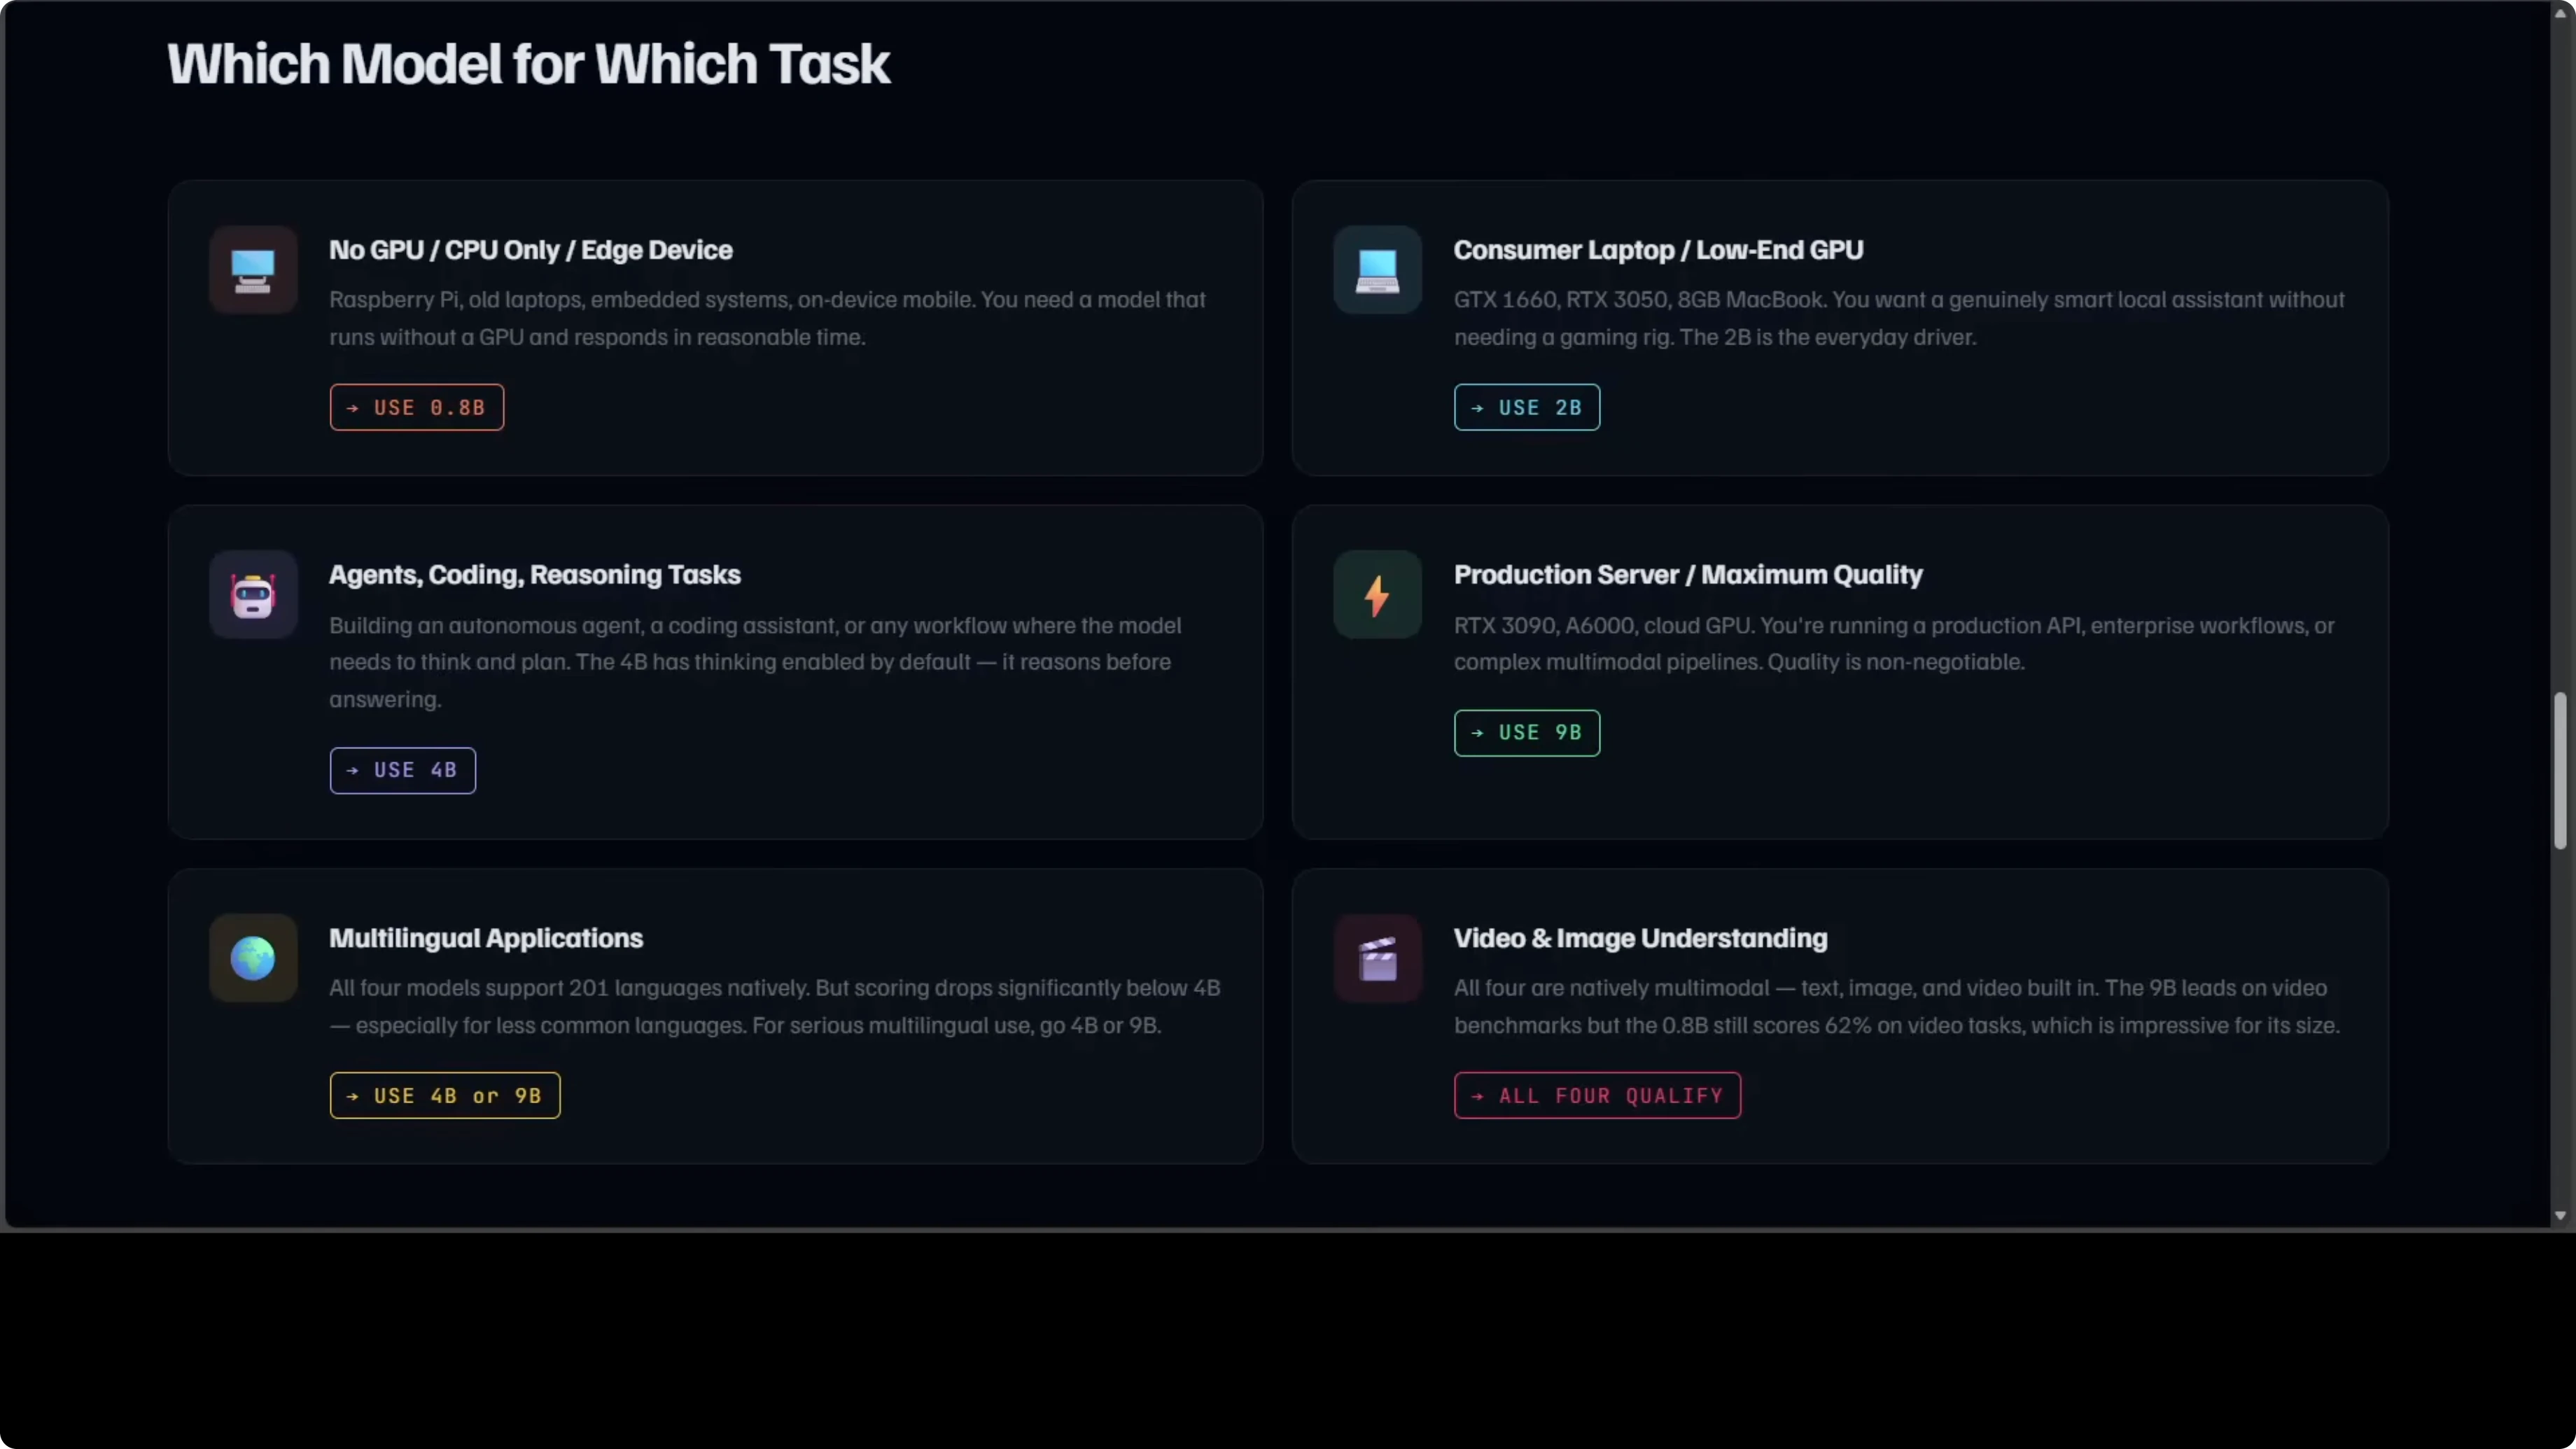Screen dimensions: 2576x1449
Task: Click the 'ALL FOUR QUALIFY' badge
Action: click(1596, 1096)
